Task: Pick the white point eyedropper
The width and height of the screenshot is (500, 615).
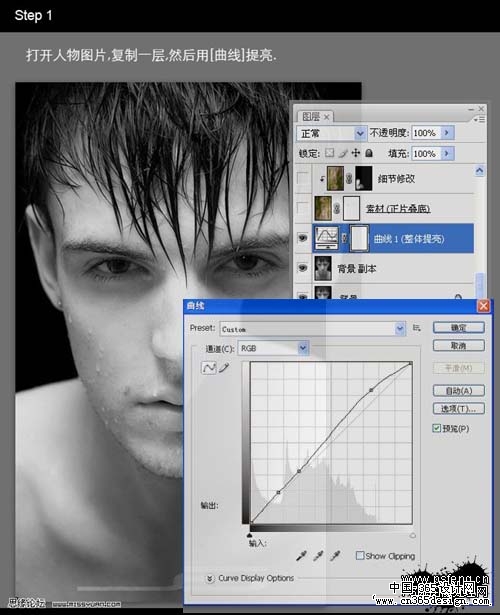Action: coord(335,555)
